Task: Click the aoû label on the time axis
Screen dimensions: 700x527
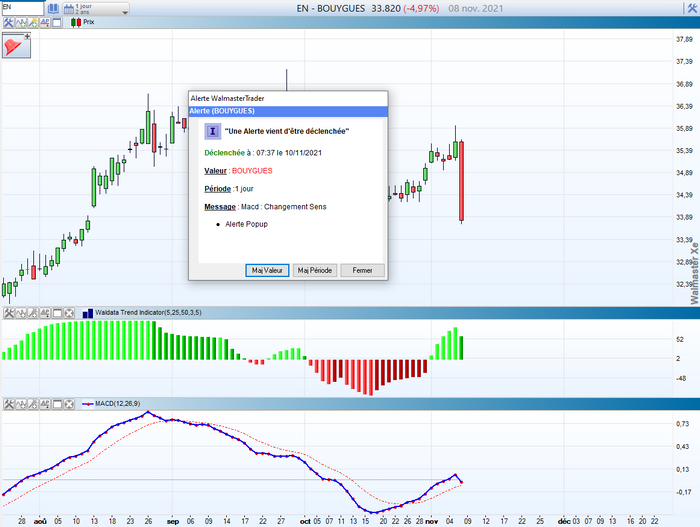Action: [40, 521]
